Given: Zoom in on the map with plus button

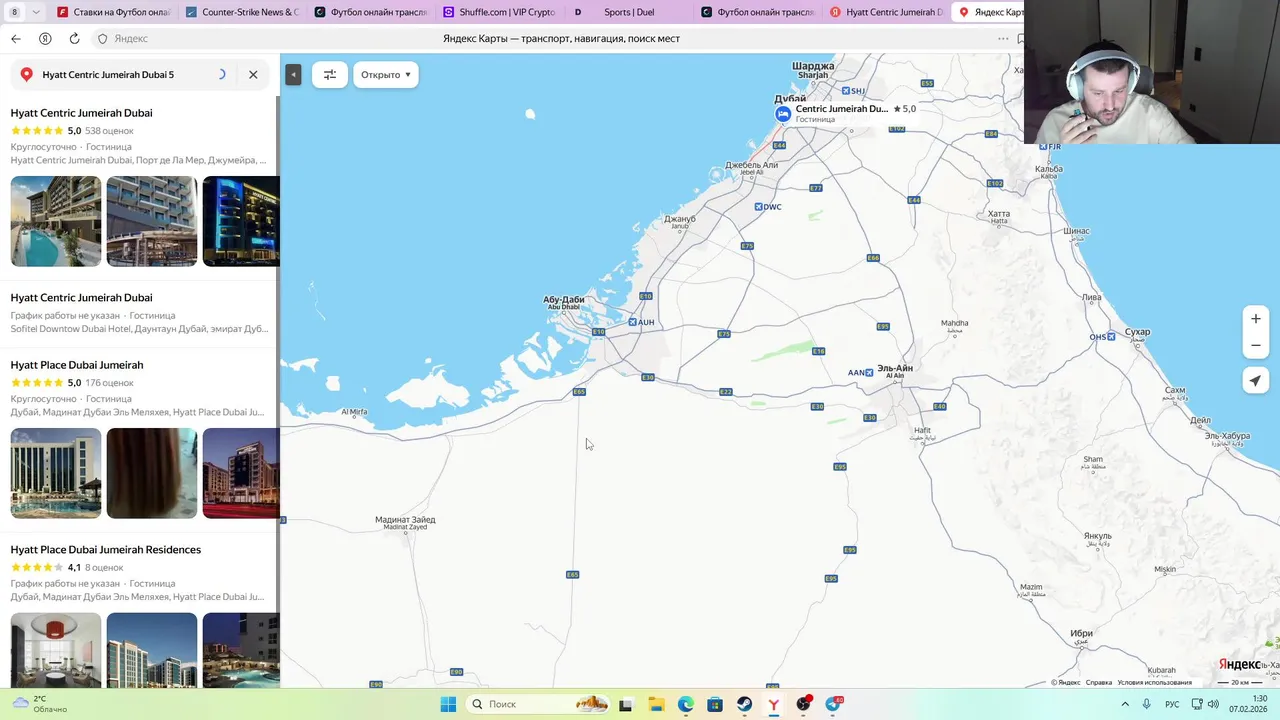Looking at the screenshot, I should click(1256, 318).
